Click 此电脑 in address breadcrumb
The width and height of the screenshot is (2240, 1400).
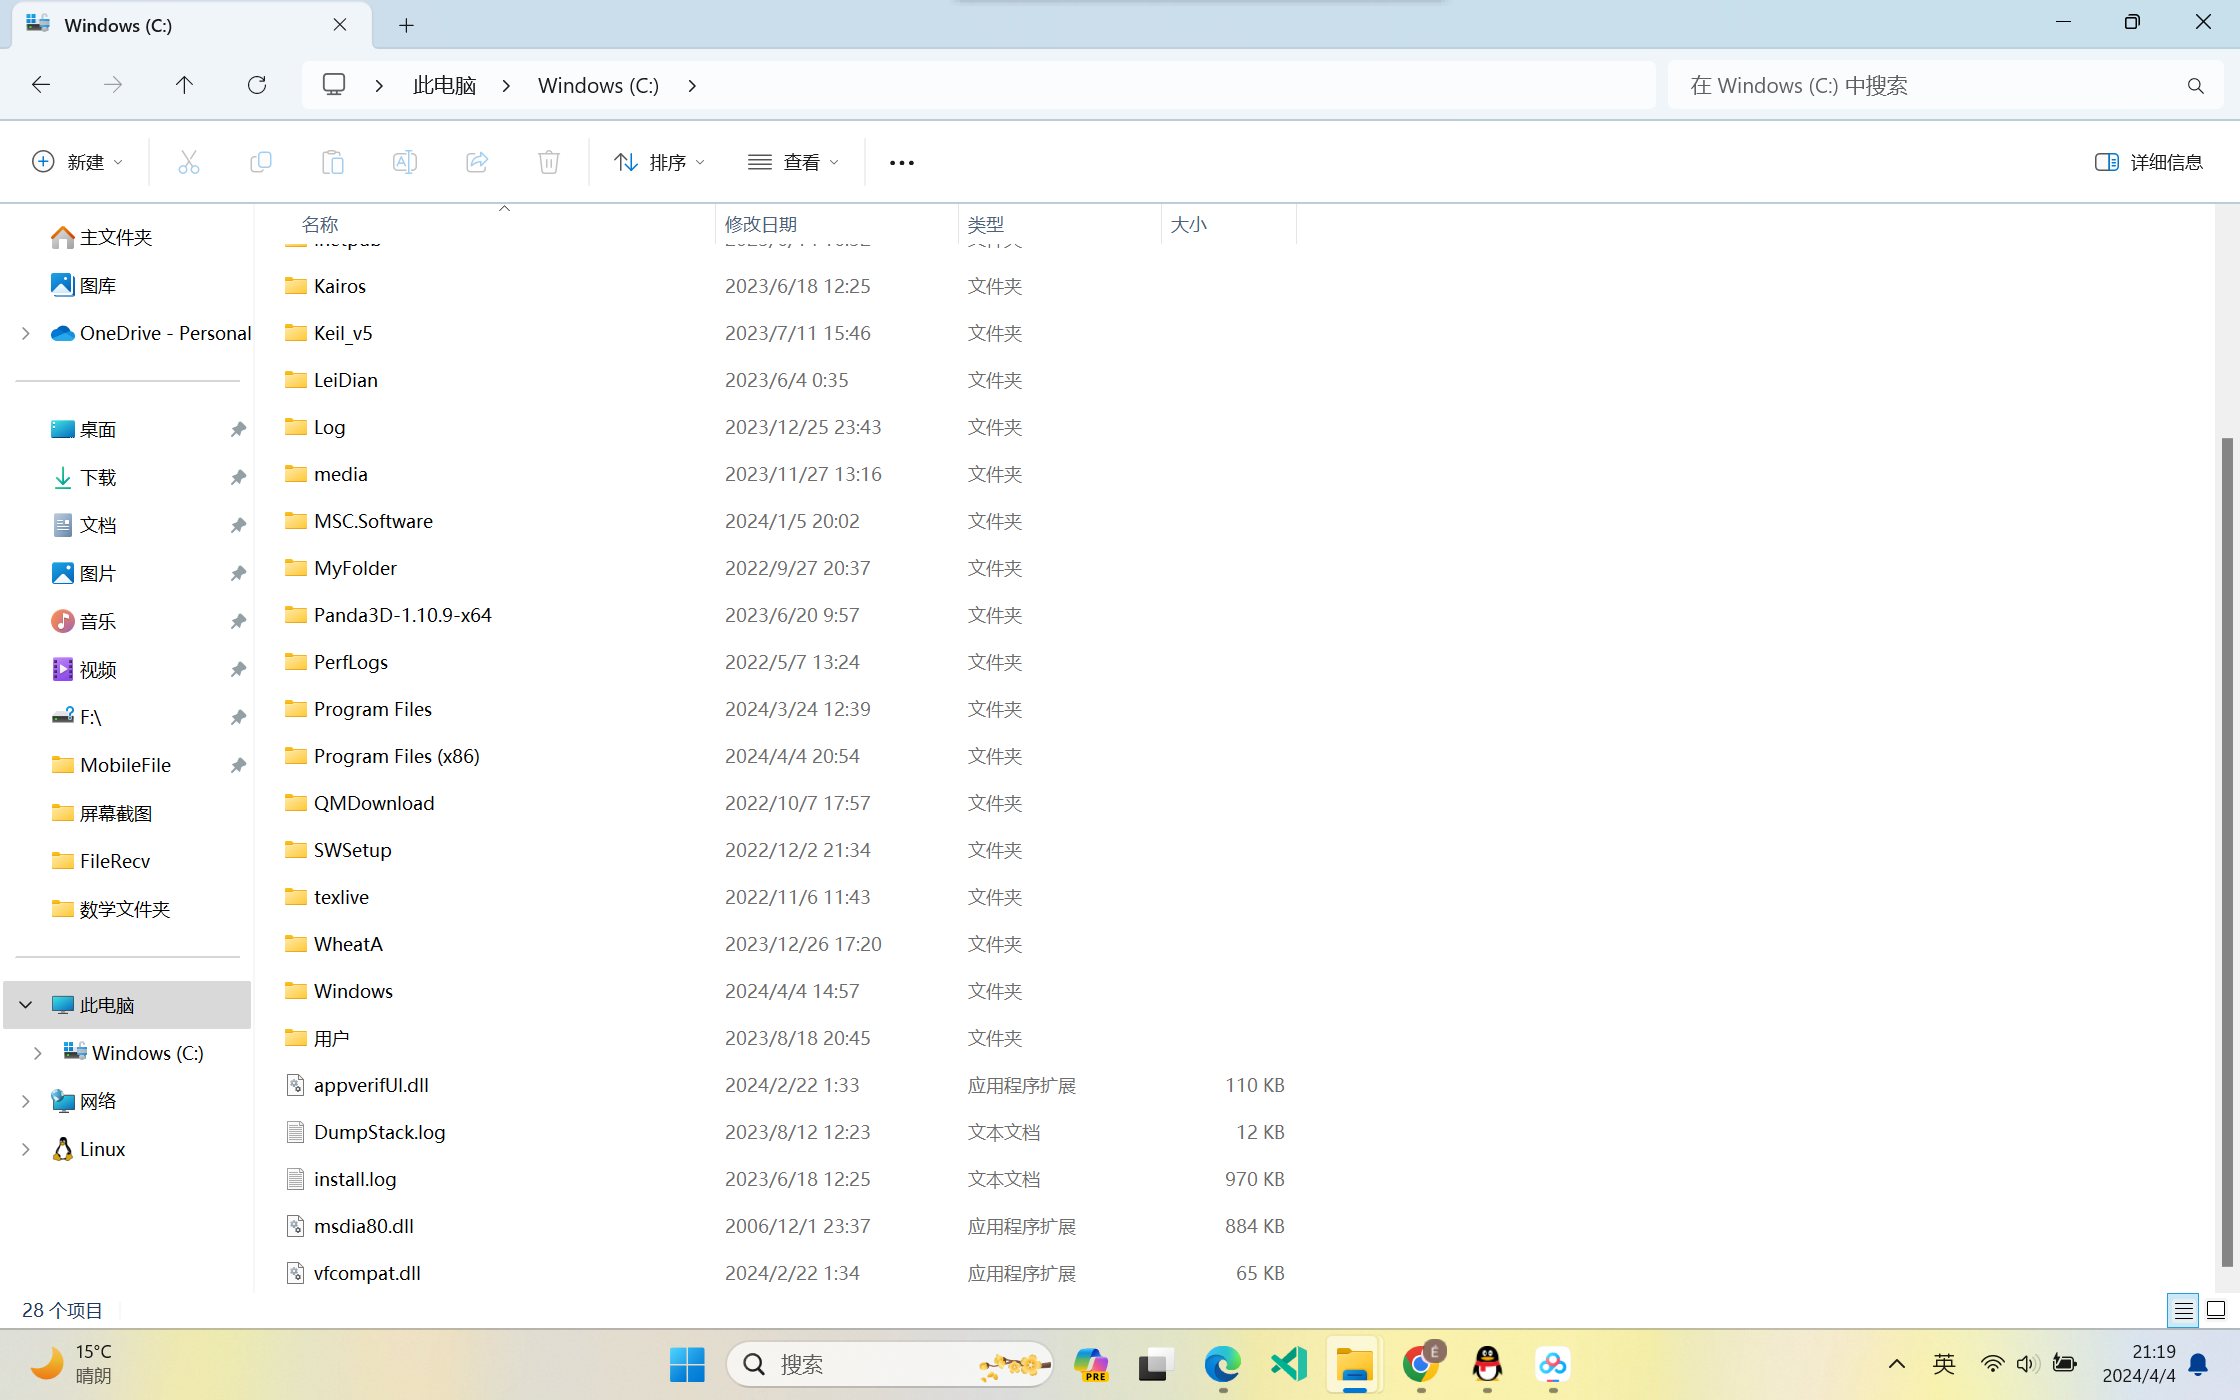[x=444, y=86]
